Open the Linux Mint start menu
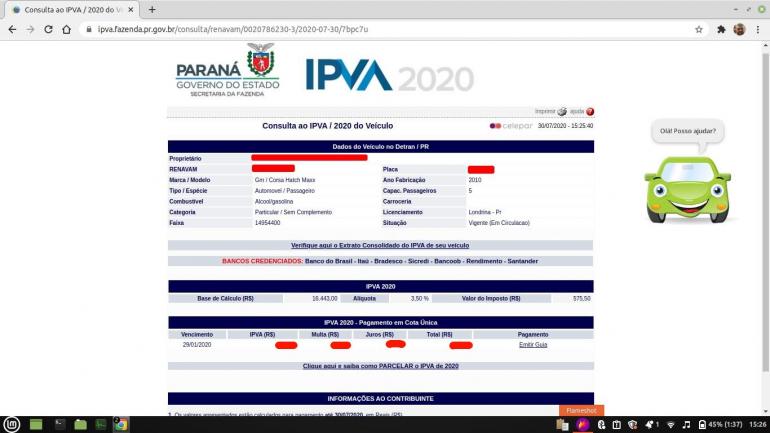This screenshot has width=770, height=433. point(12,424)
